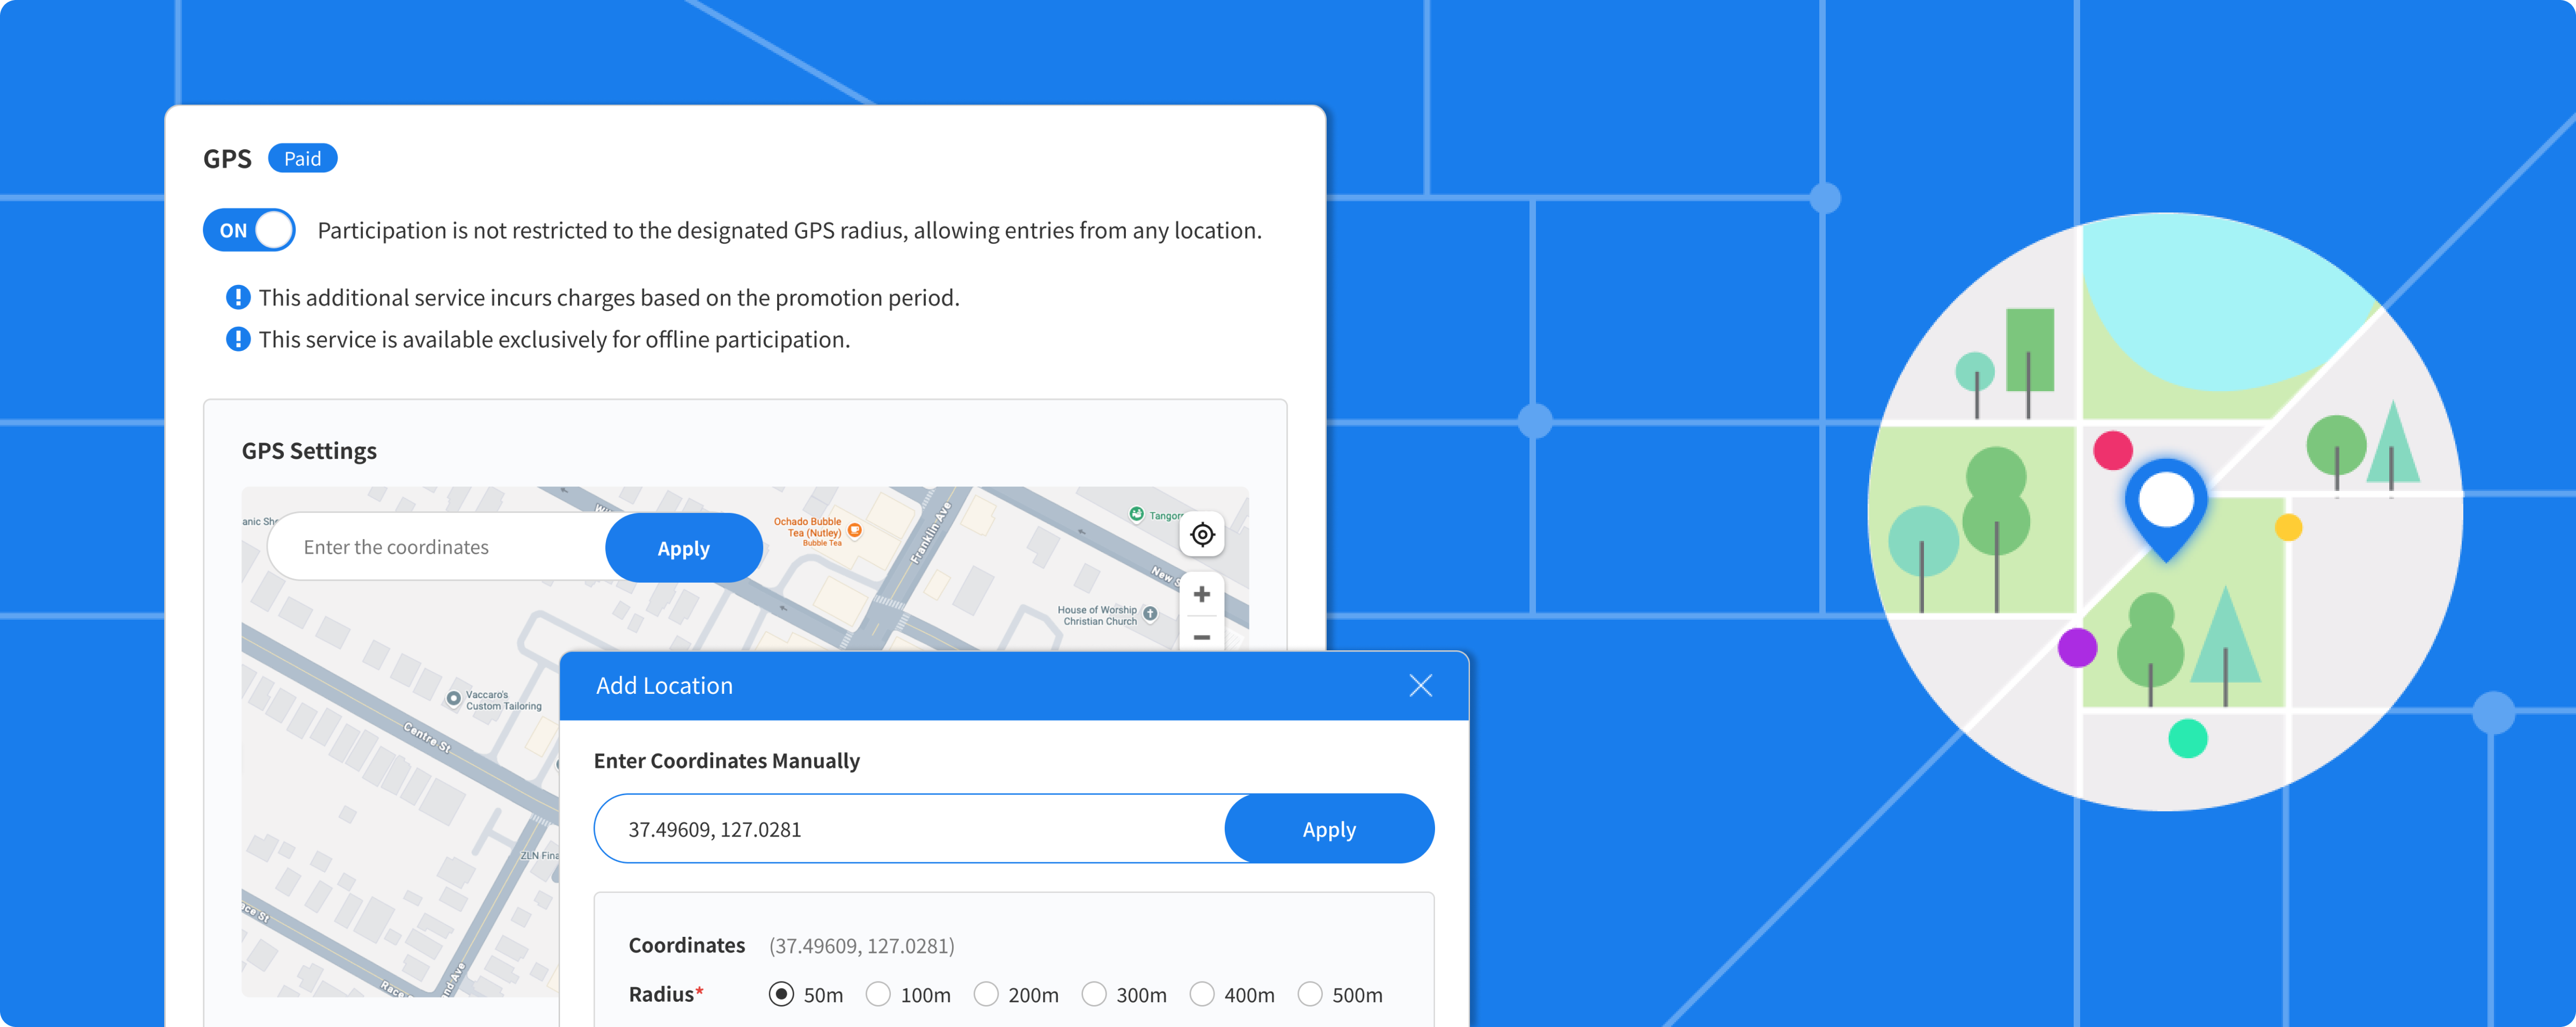The height and width of the screenshot is (1027, 2576).
Task: Click the info icon beside offline notice
Action: (x=238, y=339)
